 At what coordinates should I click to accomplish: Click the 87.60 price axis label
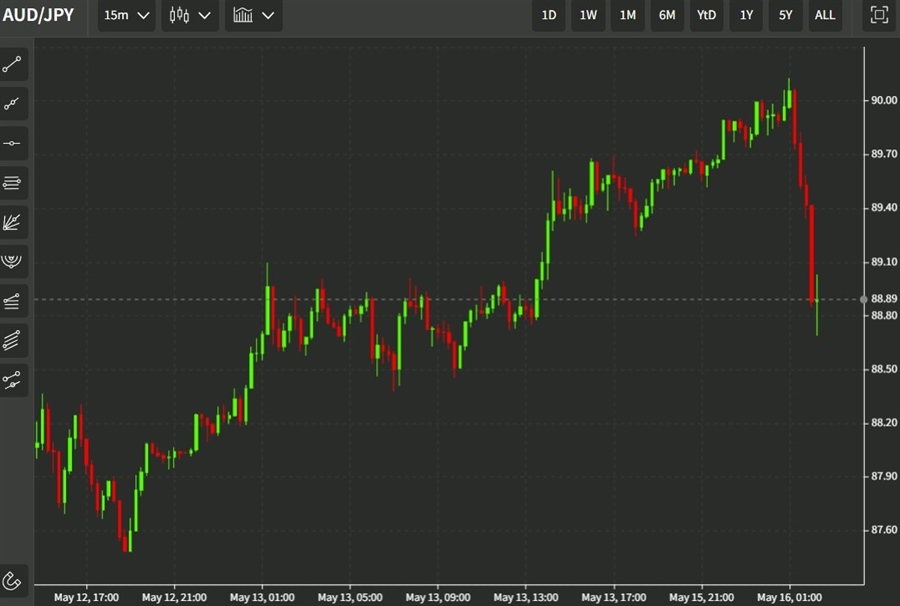(x=884, y=530)
